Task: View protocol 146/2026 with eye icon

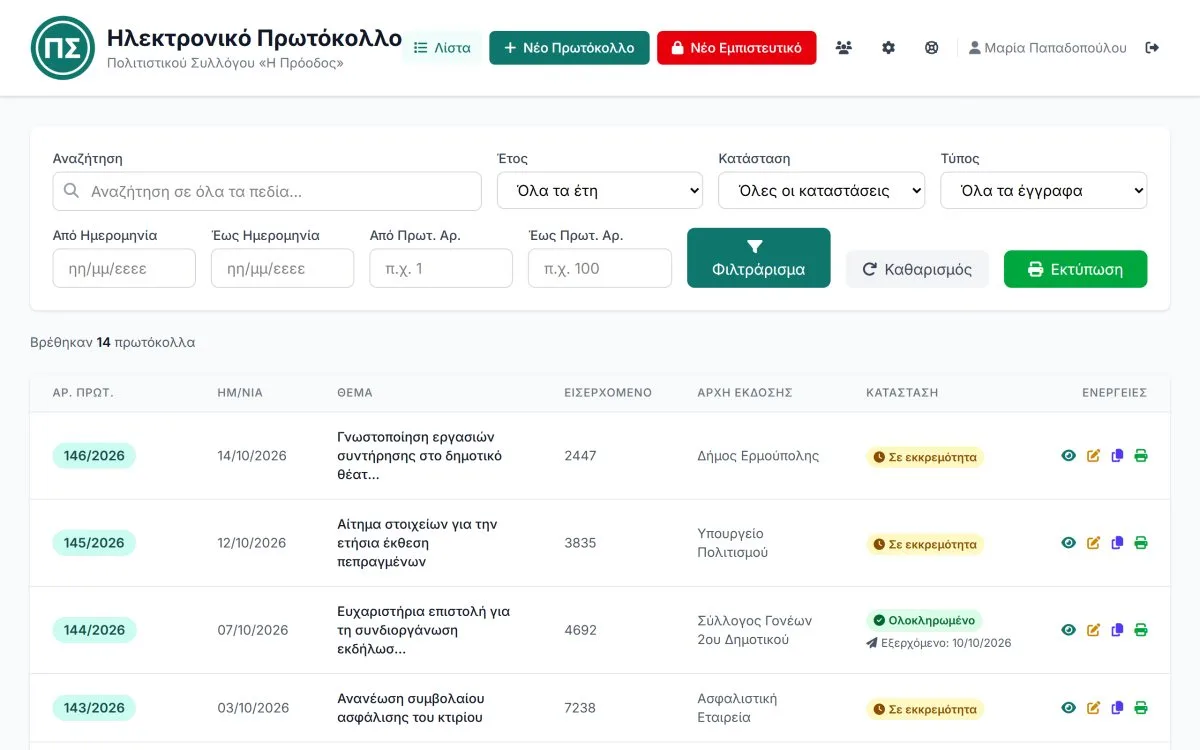Action: tap(1069, 456)
